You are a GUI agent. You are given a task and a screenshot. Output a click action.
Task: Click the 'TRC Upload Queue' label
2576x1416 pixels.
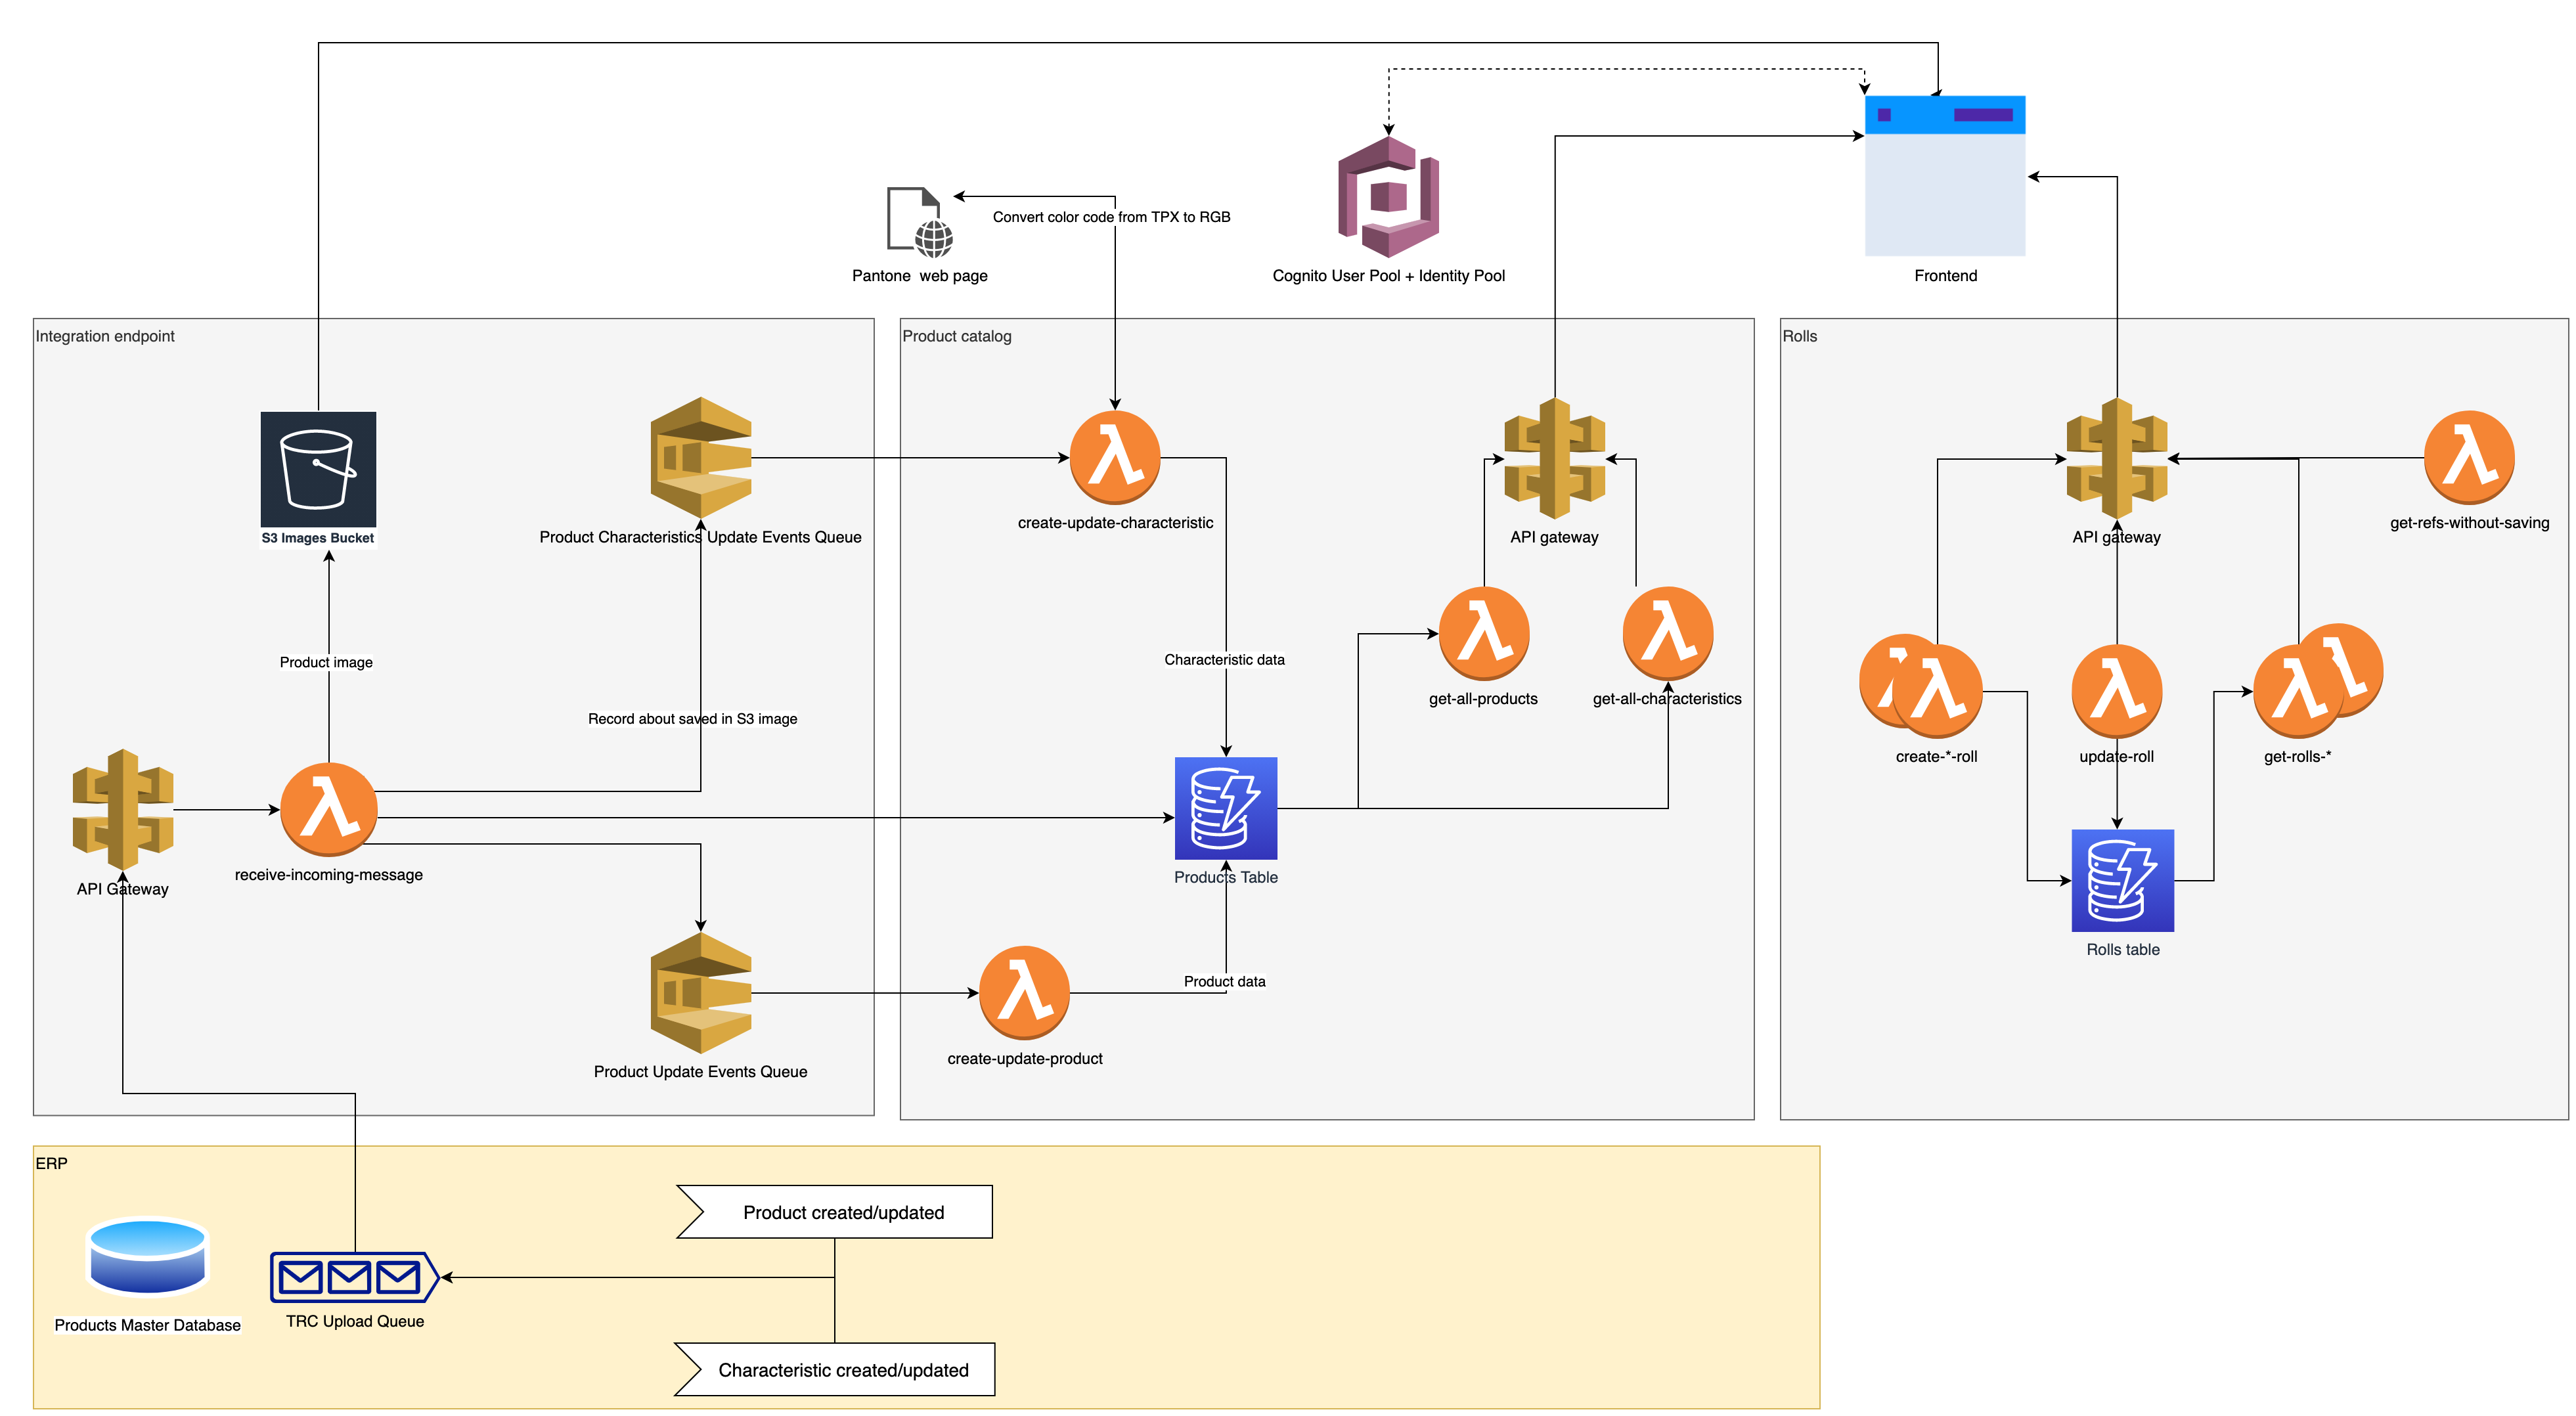point(355,1321)
